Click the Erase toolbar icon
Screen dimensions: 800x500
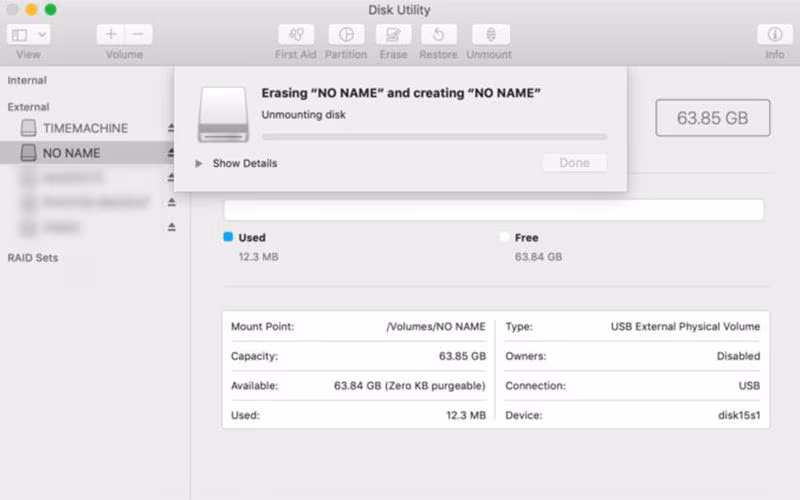(x=393, y=35)
